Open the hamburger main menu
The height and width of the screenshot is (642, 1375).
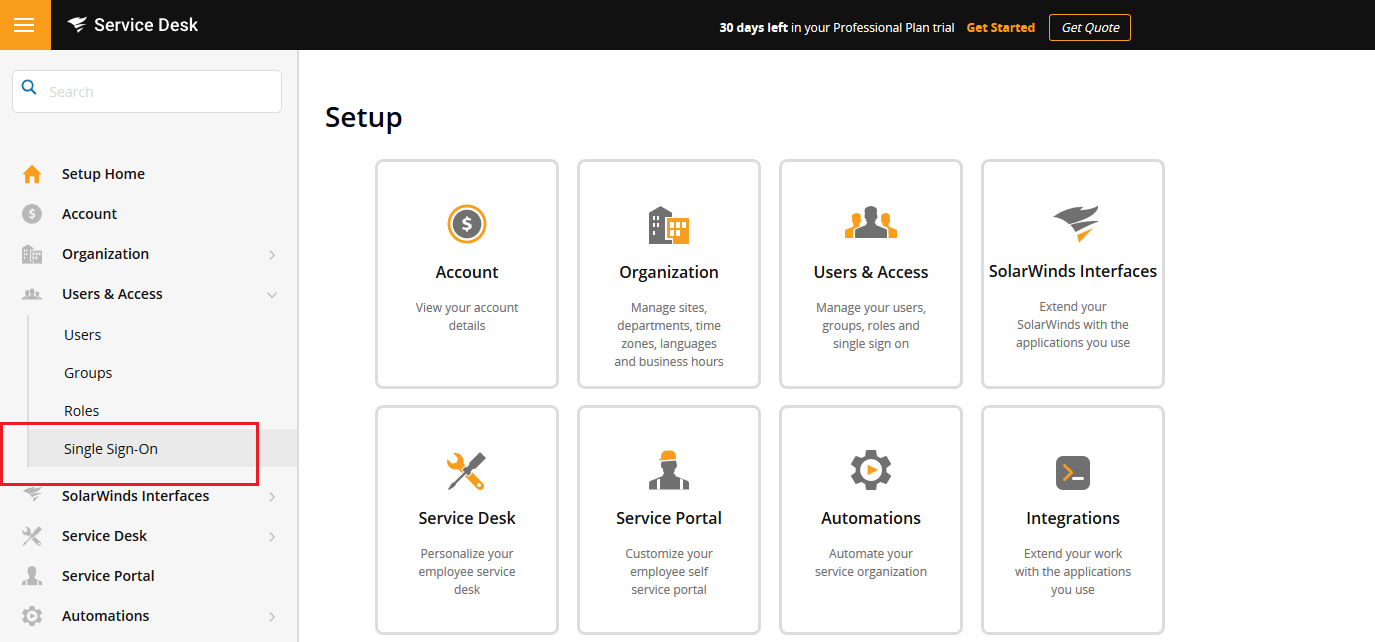click(x=24, y=25)
